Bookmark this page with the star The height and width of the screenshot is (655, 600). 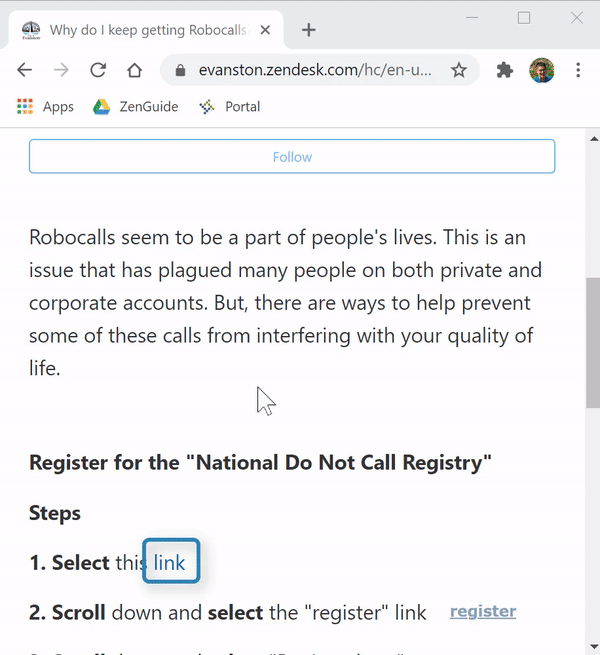click(x=459, y=70)
